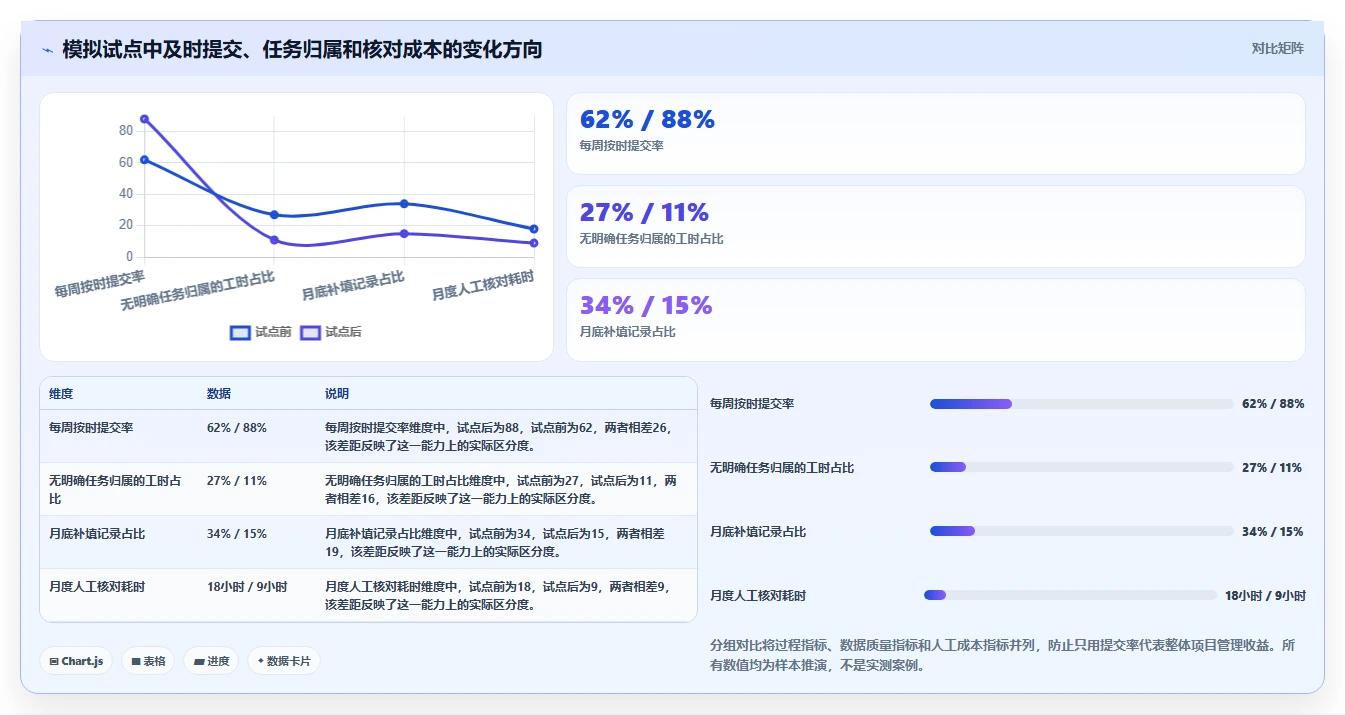Toggle the 试点前 legend series

click(260, 332)
